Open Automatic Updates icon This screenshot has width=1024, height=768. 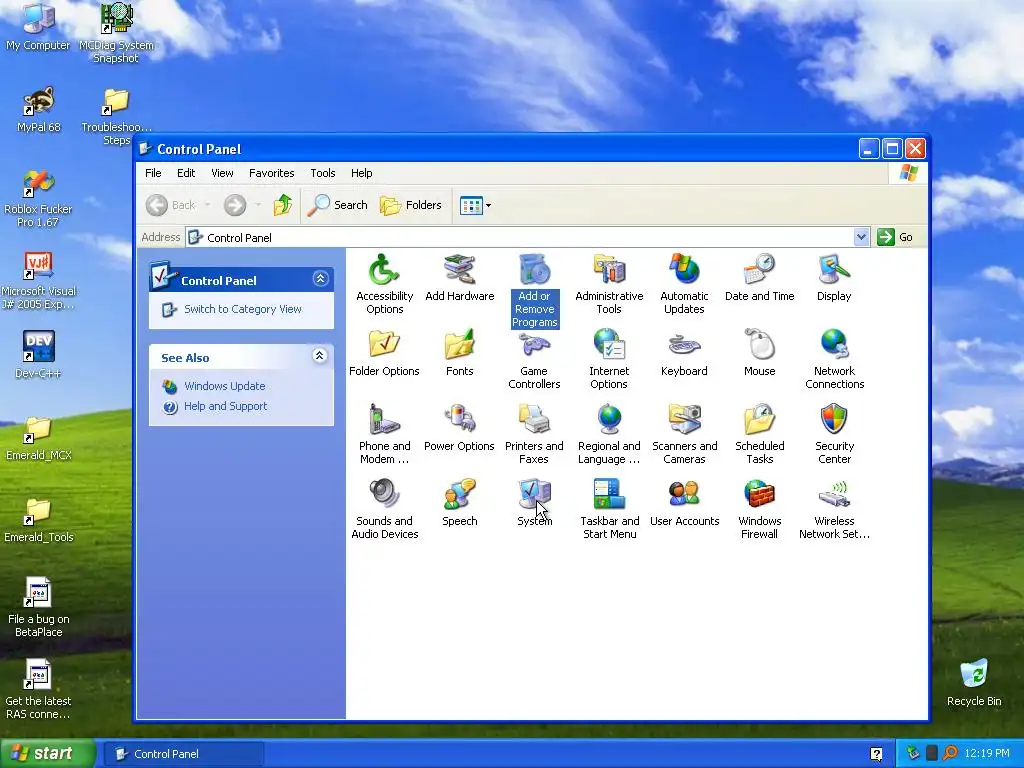[684, 285]
